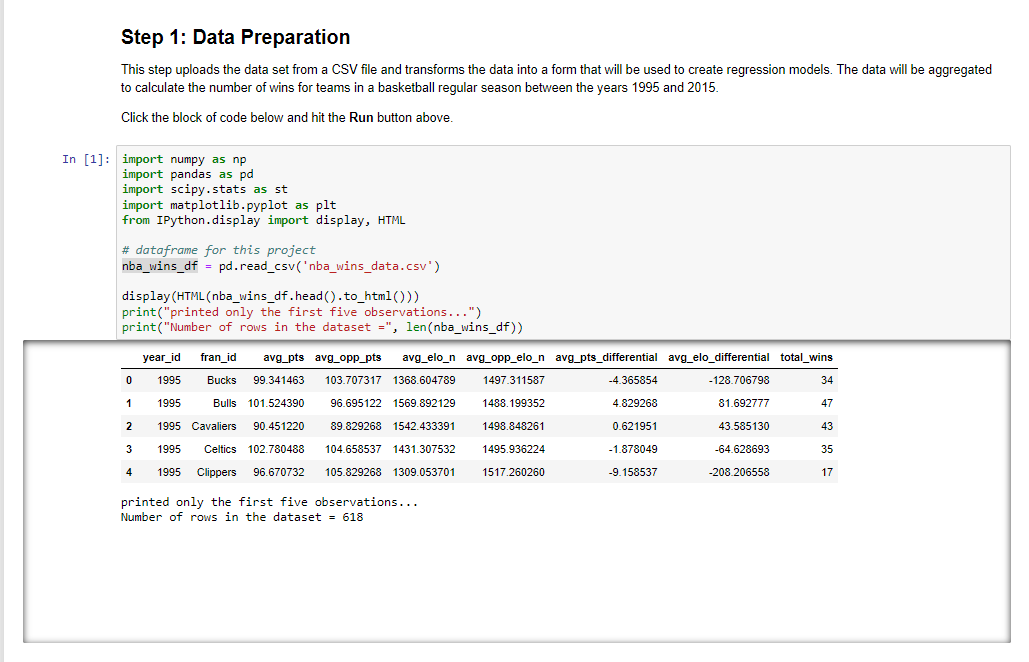The width and height of the screenshot is (1029, 662).
Task: Click the value 90.451220
Action: coord(279,426)
